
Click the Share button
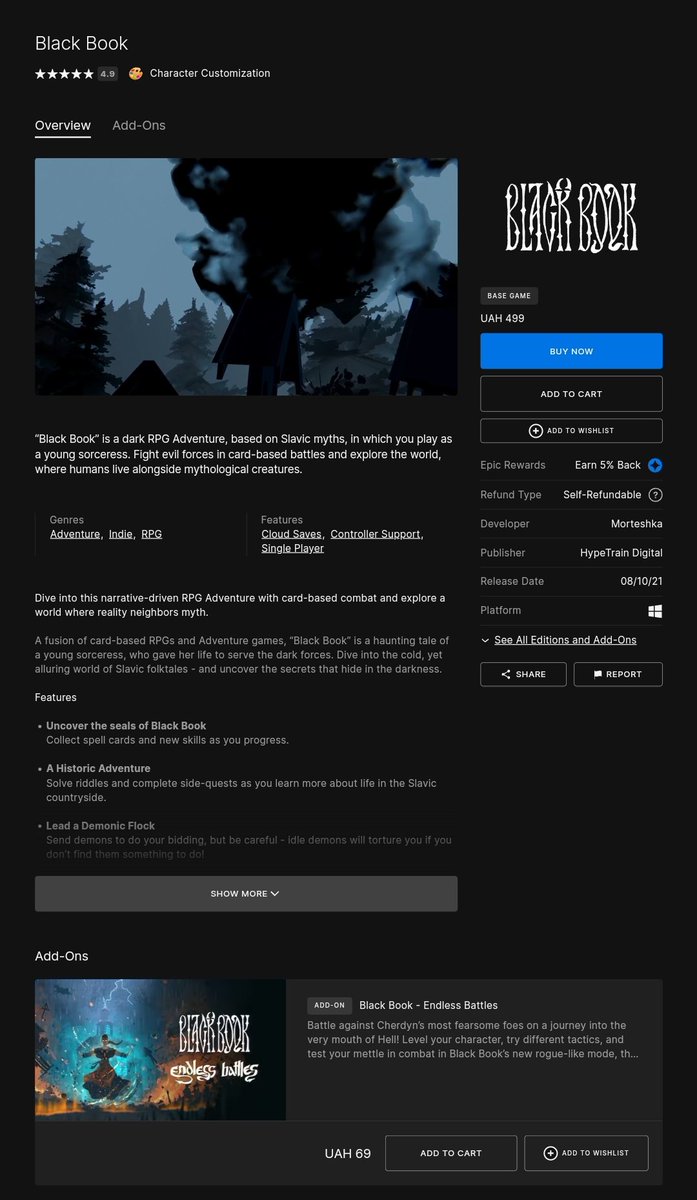pyautogui.click(x=523, y=674)
